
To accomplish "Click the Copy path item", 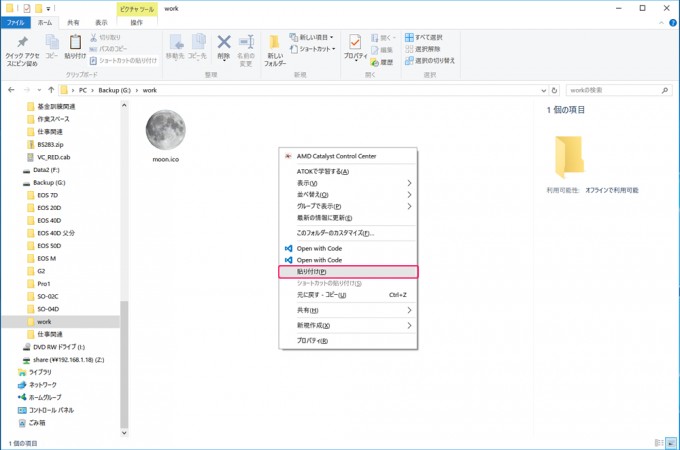I will point(108,49).
